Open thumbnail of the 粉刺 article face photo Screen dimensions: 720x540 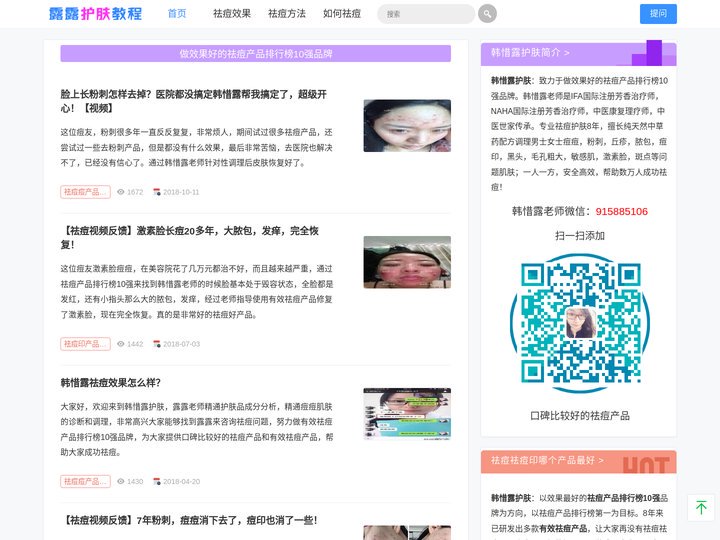click(x=407, y=126)
